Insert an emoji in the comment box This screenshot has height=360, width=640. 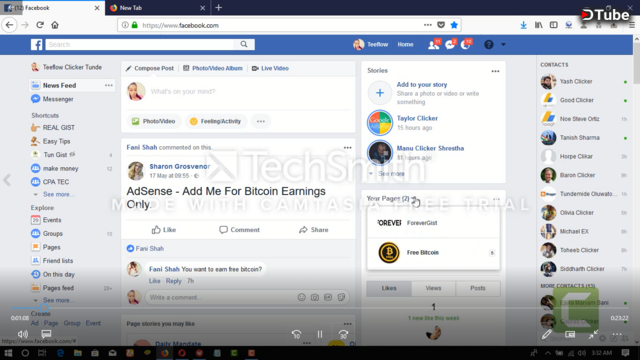pos(302,297)
